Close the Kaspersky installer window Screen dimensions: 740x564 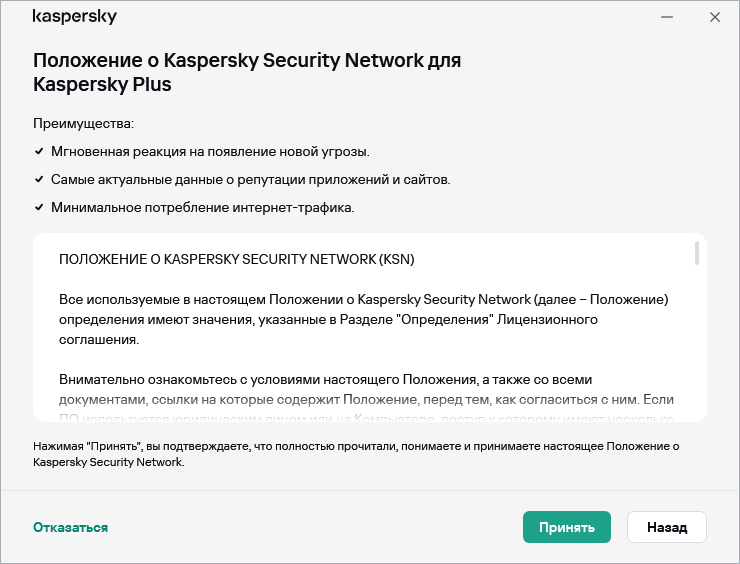714,17
